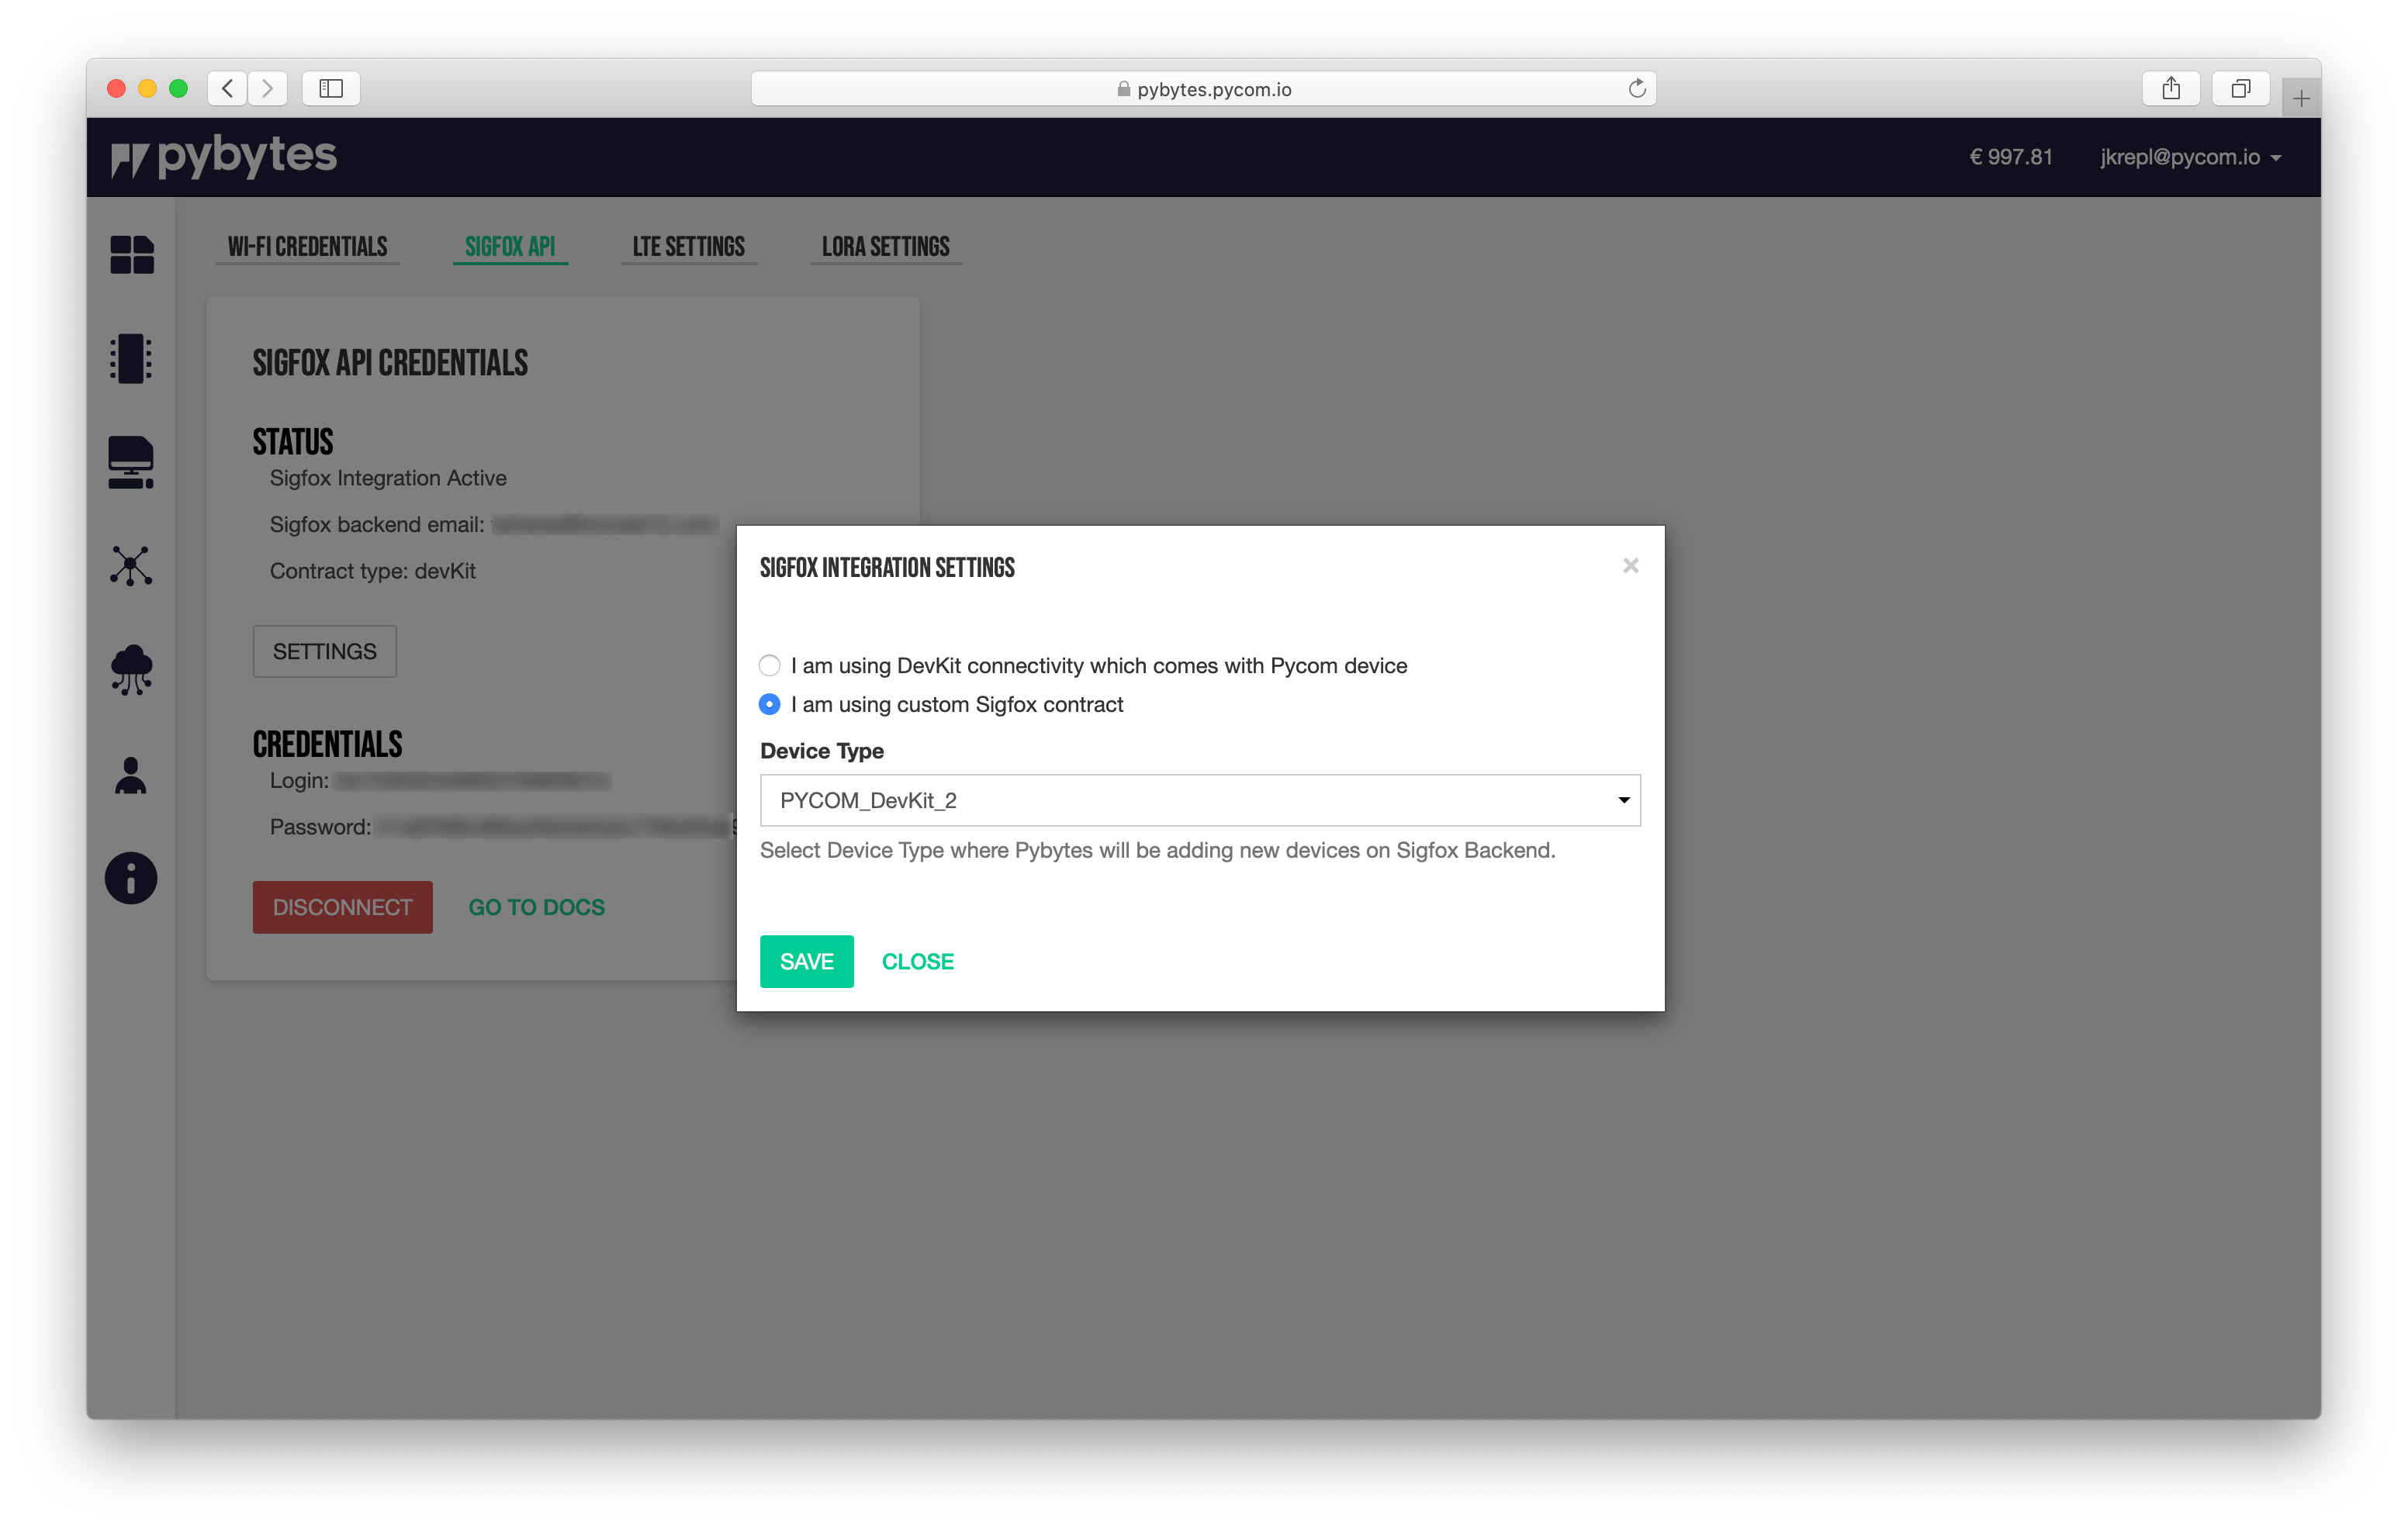Image resolution: width=2408 pixels, height=1534 pixels.
Task: Toggle the Safari sidebar button
Action: click(x=331, y=89)
